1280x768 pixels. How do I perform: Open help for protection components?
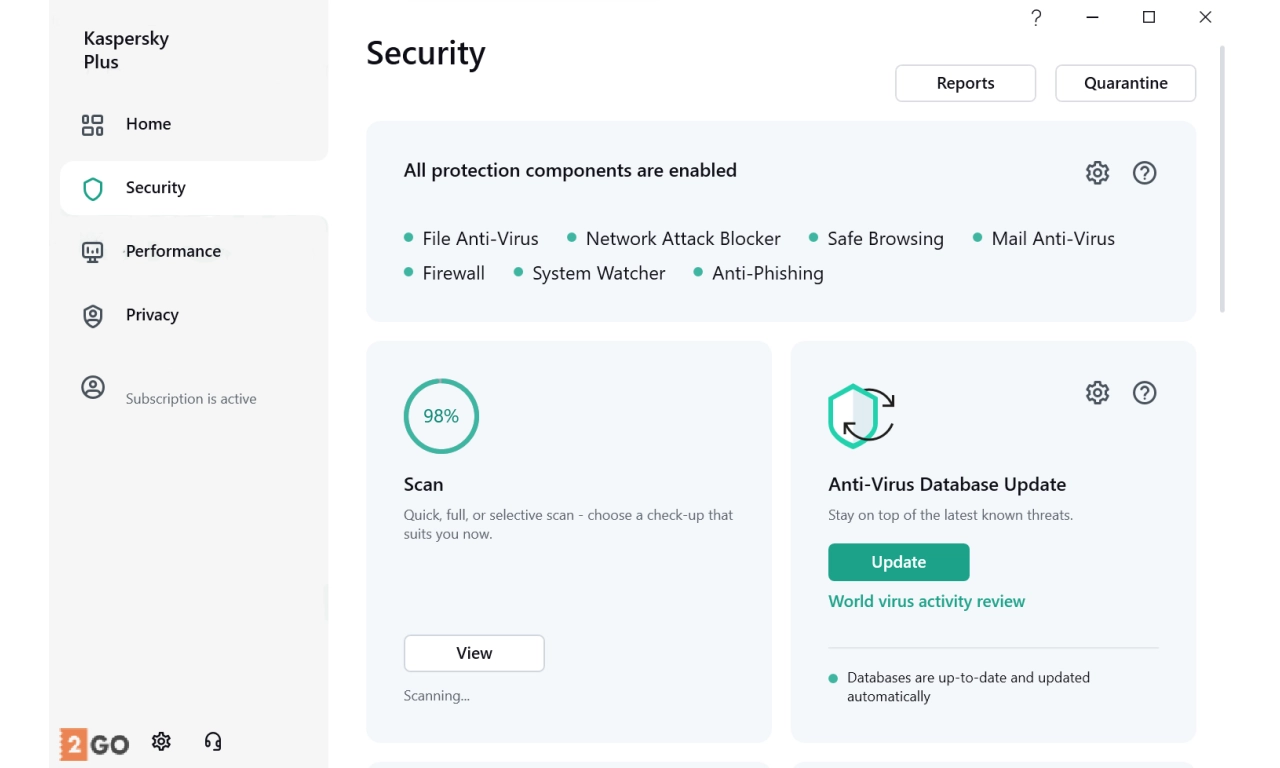pos(1144,173)
